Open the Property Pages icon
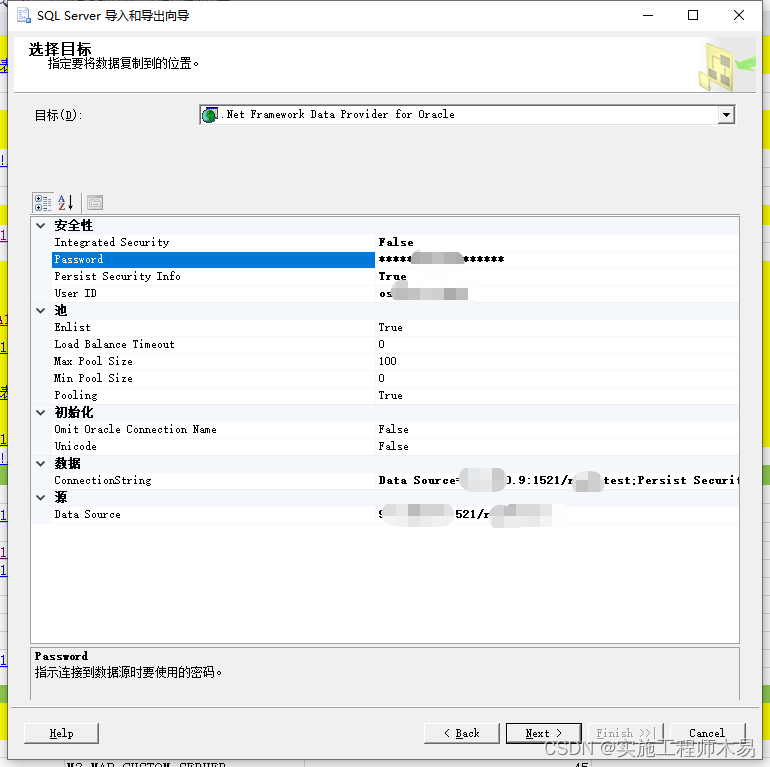770x767 pixels. click(x=95, y=202)
